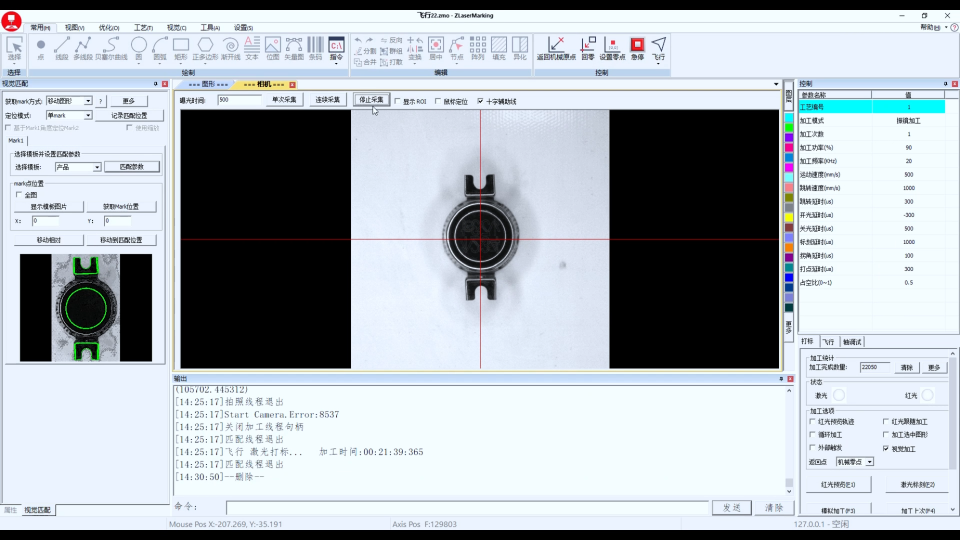The width and height of the screenshot is (960, 540).
Task: Click the 单次采集 single capture button
Action: pyautogui.click(x=284, y=100)
